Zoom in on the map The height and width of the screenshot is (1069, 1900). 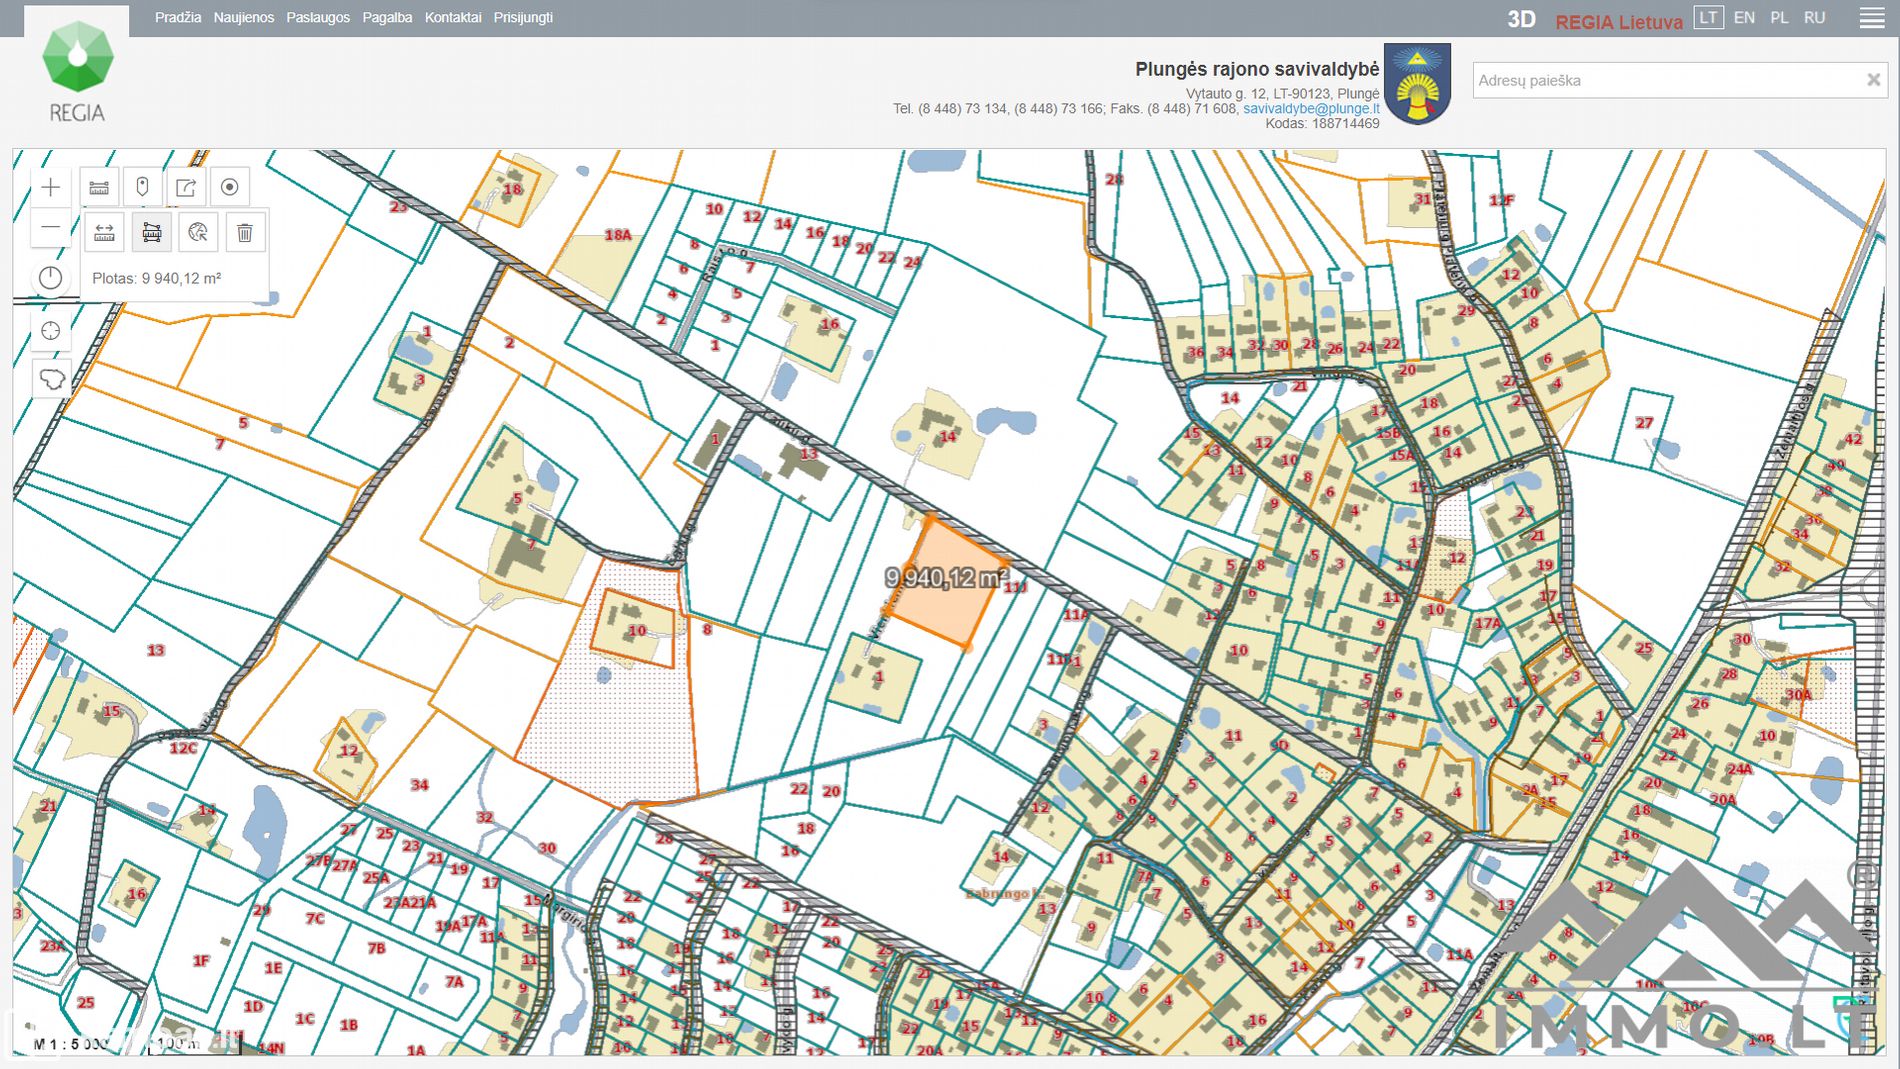(x=51, y=187)
